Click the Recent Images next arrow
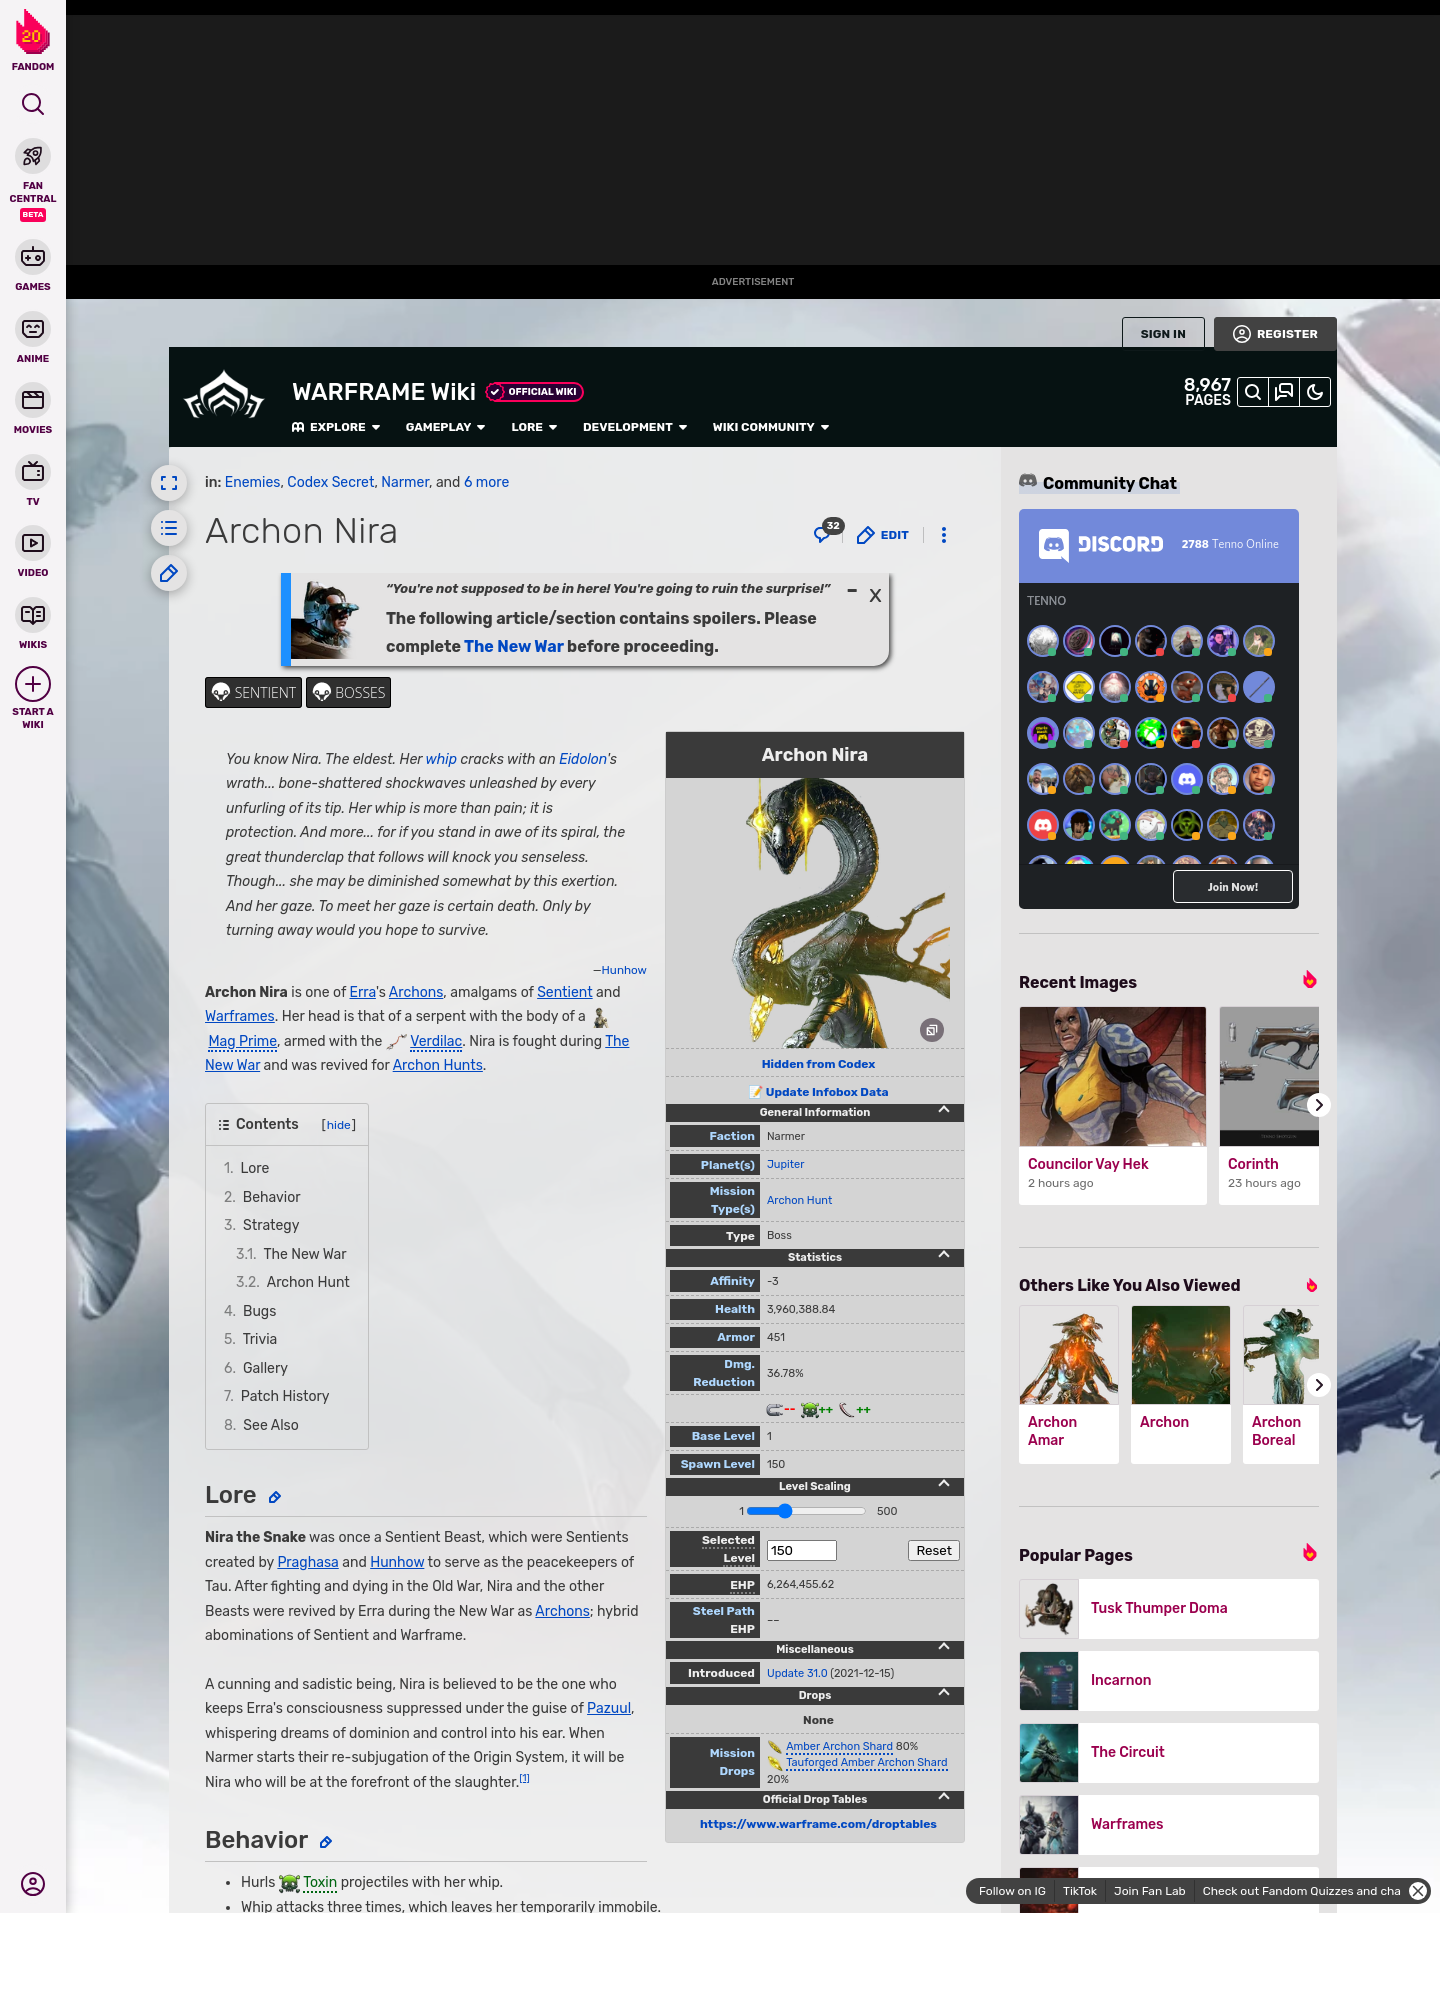 pos(1319,1105)
